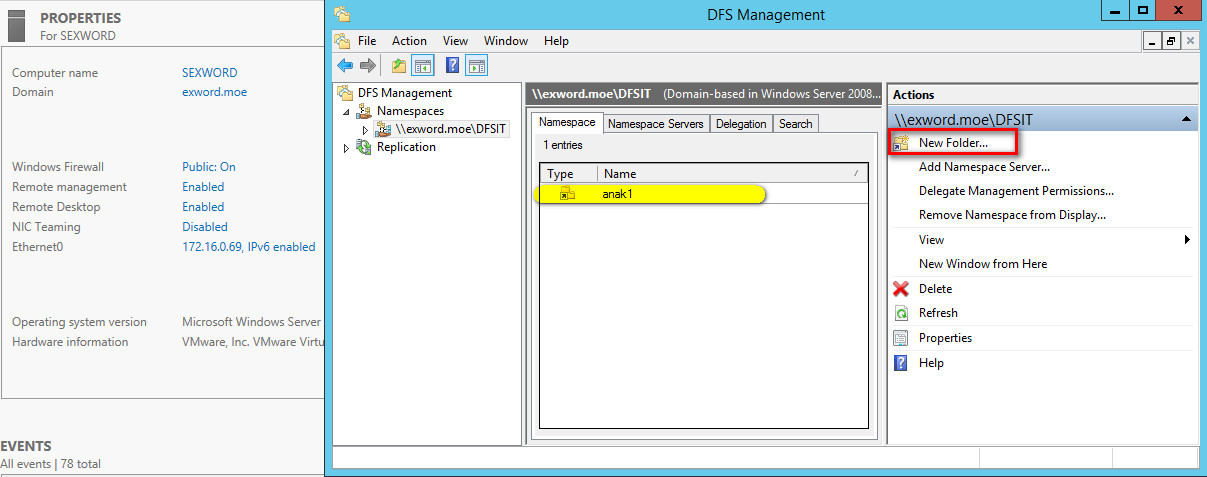Click the DFS Management title bar app icon
The height and width of the screenshot is (477, 1207).
coord(343,13)
